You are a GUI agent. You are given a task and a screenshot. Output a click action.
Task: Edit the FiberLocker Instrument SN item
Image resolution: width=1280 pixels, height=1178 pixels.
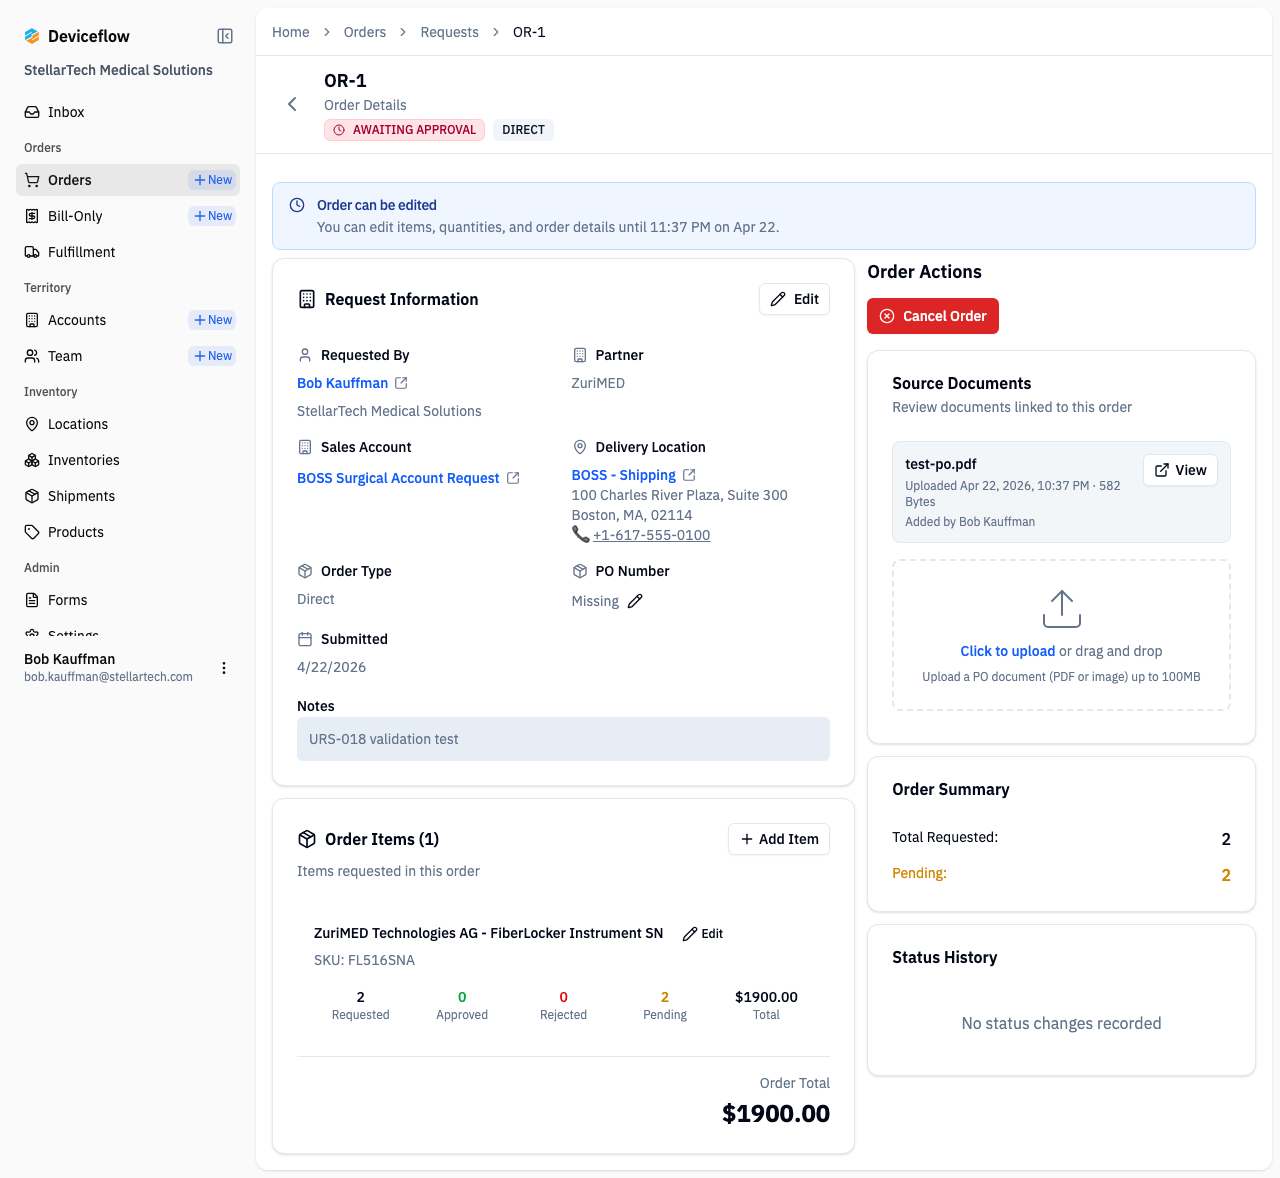tap(703, 934)
